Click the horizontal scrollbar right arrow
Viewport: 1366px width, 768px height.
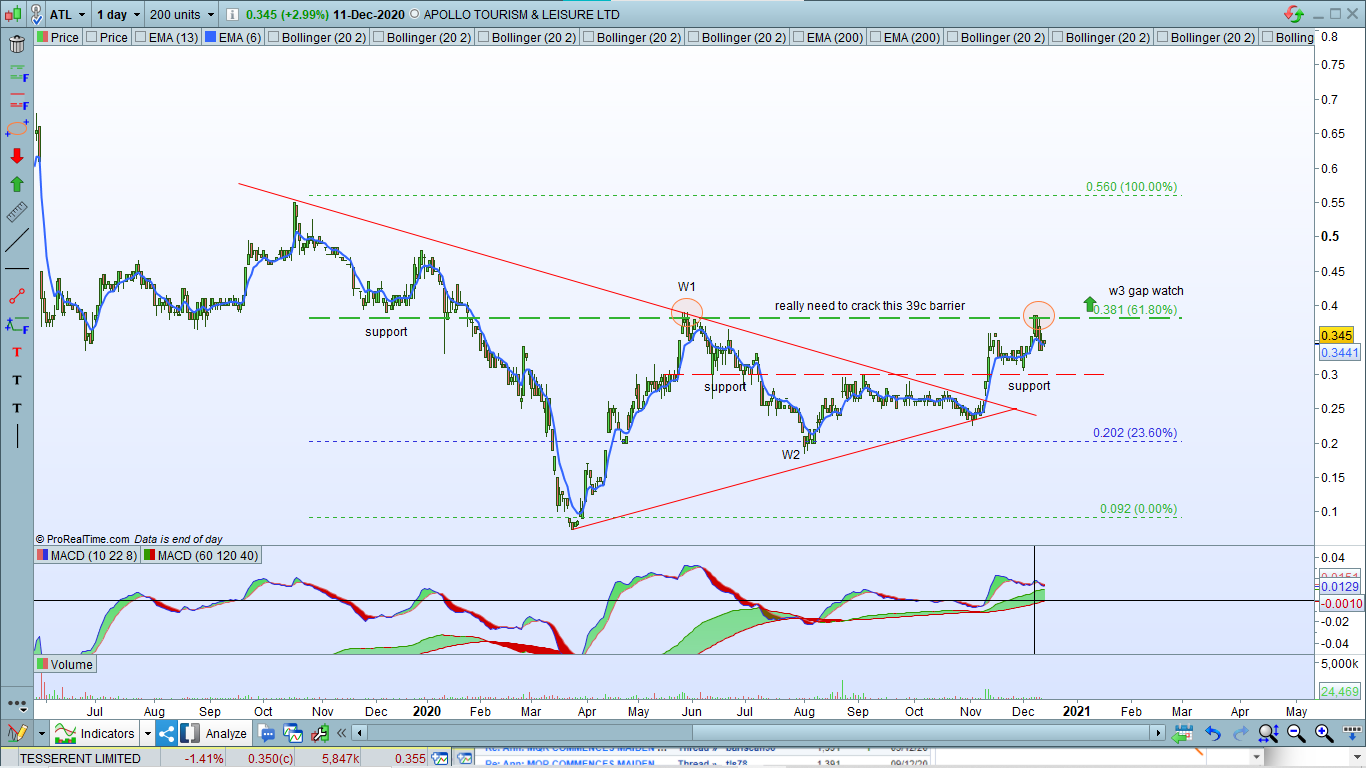(1160, 733)
